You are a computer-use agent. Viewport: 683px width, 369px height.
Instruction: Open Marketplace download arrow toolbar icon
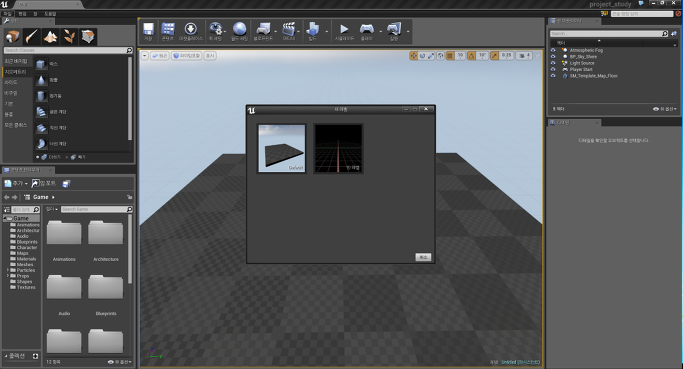[190, 31]
